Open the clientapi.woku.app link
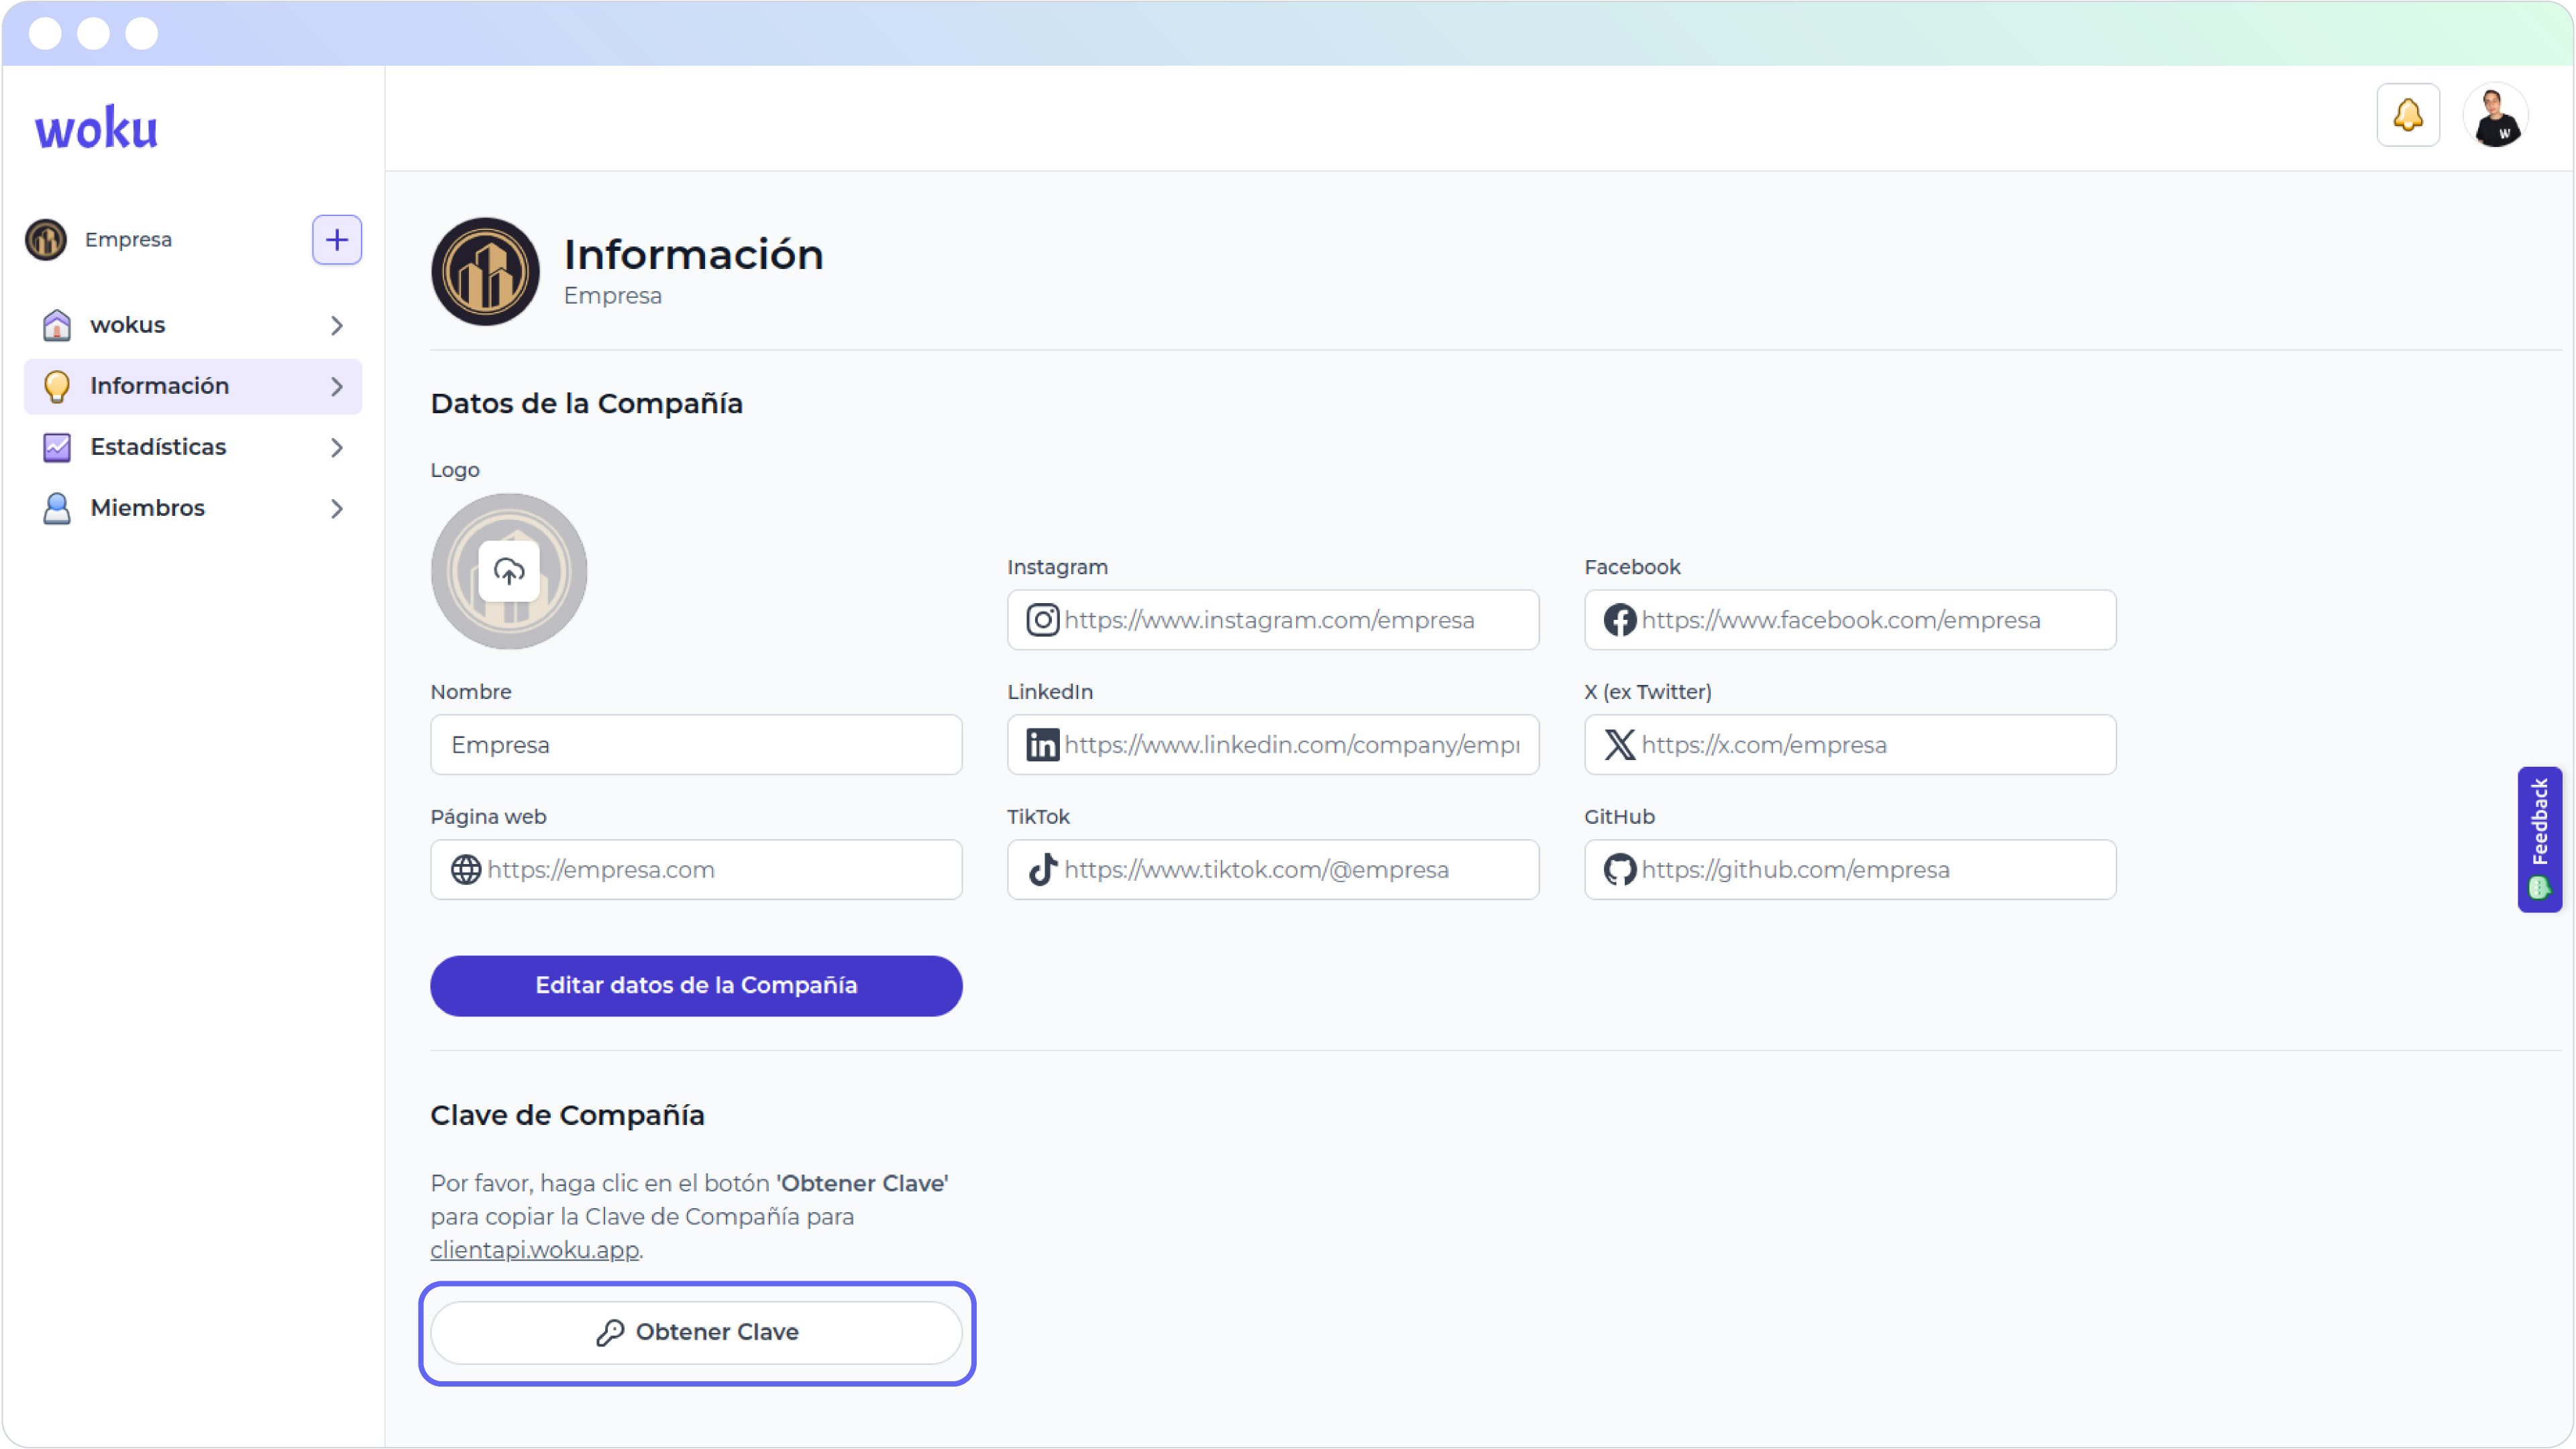 point(534,1250)
